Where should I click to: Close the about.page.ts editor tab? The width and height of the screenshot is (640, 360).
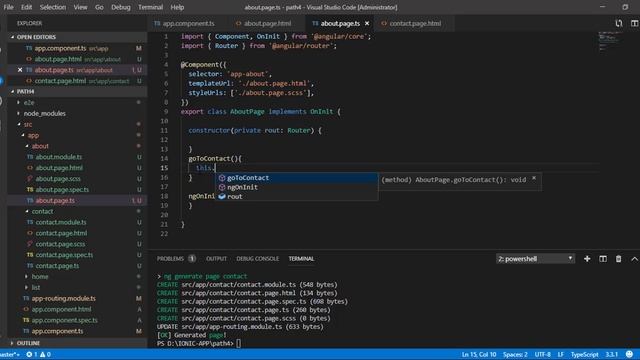coord(367,23)
